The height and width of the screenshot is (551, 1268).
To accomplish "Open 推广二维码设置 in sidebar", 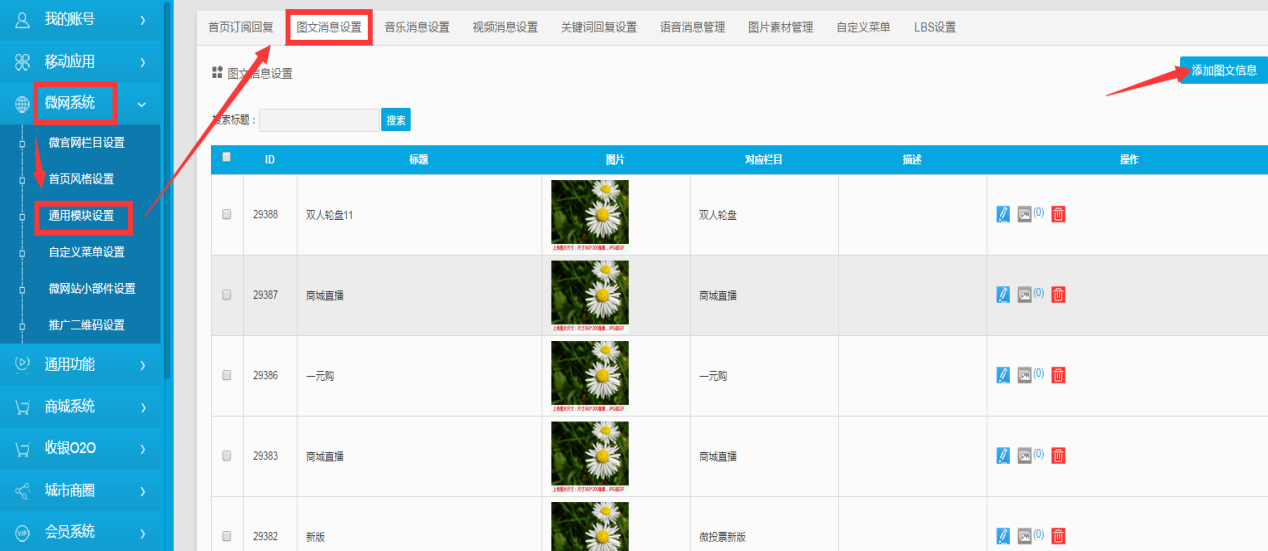I will [x=87, y=325].
